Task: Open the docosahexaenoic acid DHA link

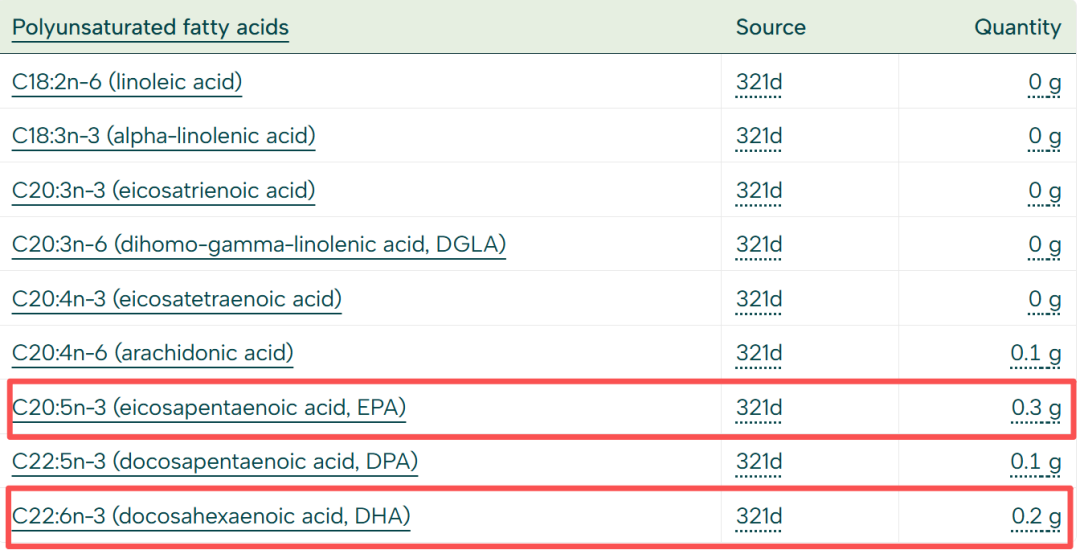Action: 211,516
